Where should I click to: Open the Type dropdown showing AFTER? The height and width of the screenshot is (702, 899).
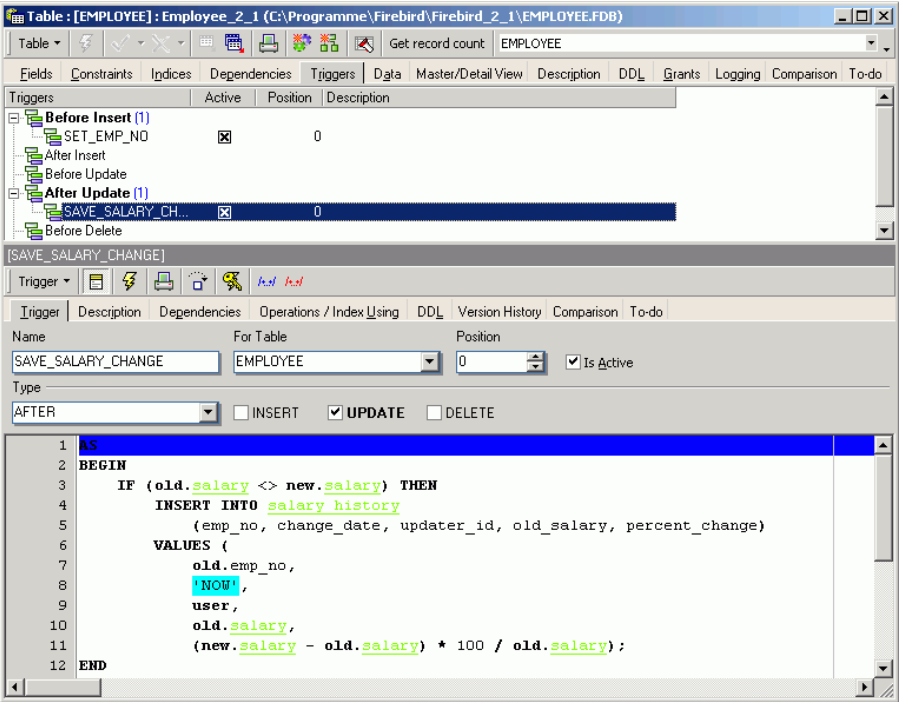[208, 412]
